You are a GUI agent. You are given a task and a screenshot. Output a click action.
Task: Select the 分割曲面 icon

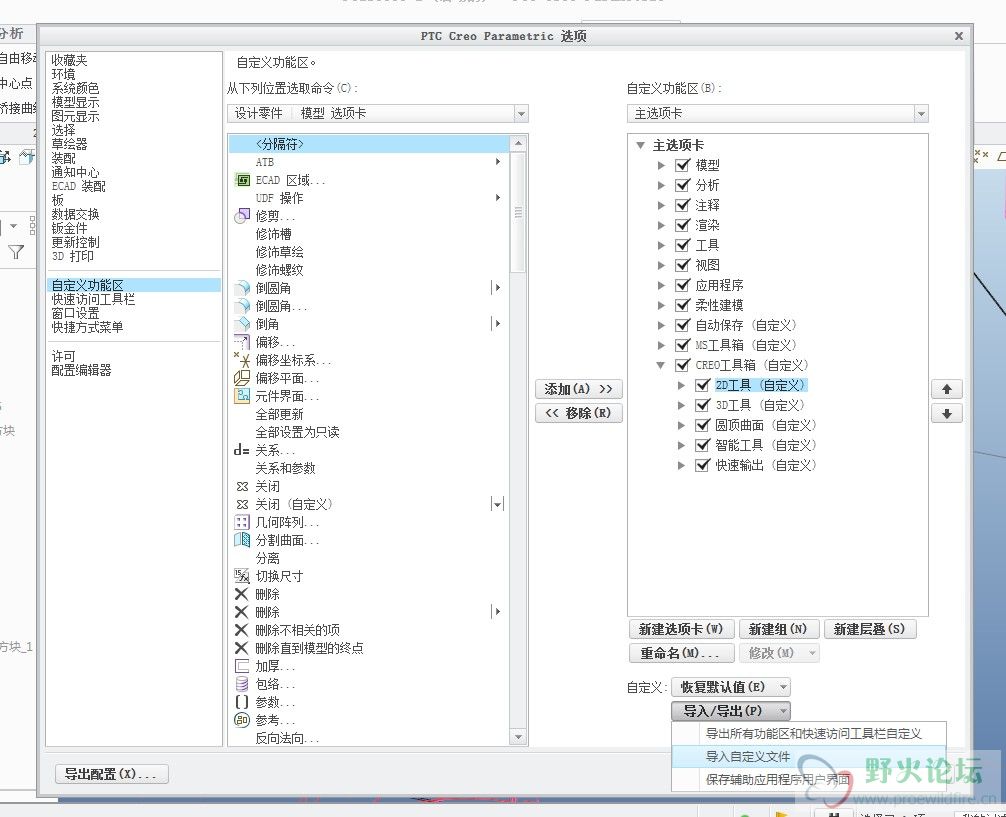pyautogui.click(x=242, y=540)
